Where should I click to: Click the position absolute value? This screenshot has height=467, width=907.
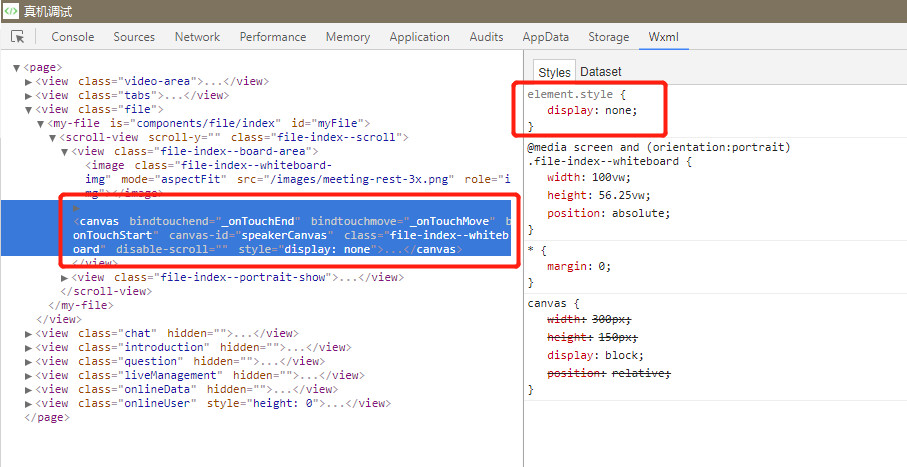point(638,213)
